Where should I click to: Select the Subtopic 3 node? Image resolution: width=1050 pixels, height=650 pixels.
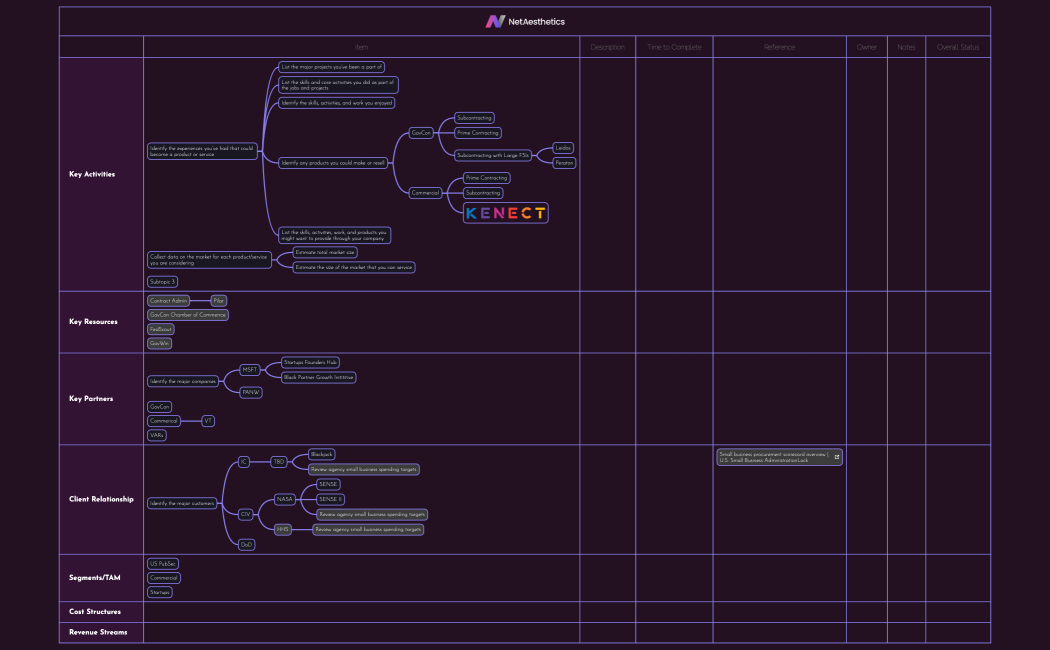click(162, 282)
